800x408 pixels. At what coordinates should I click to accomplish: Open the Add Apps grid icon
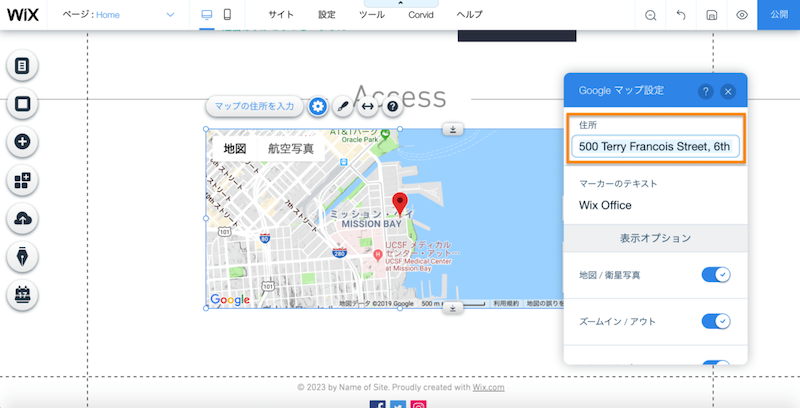click(x=22, y=181)
